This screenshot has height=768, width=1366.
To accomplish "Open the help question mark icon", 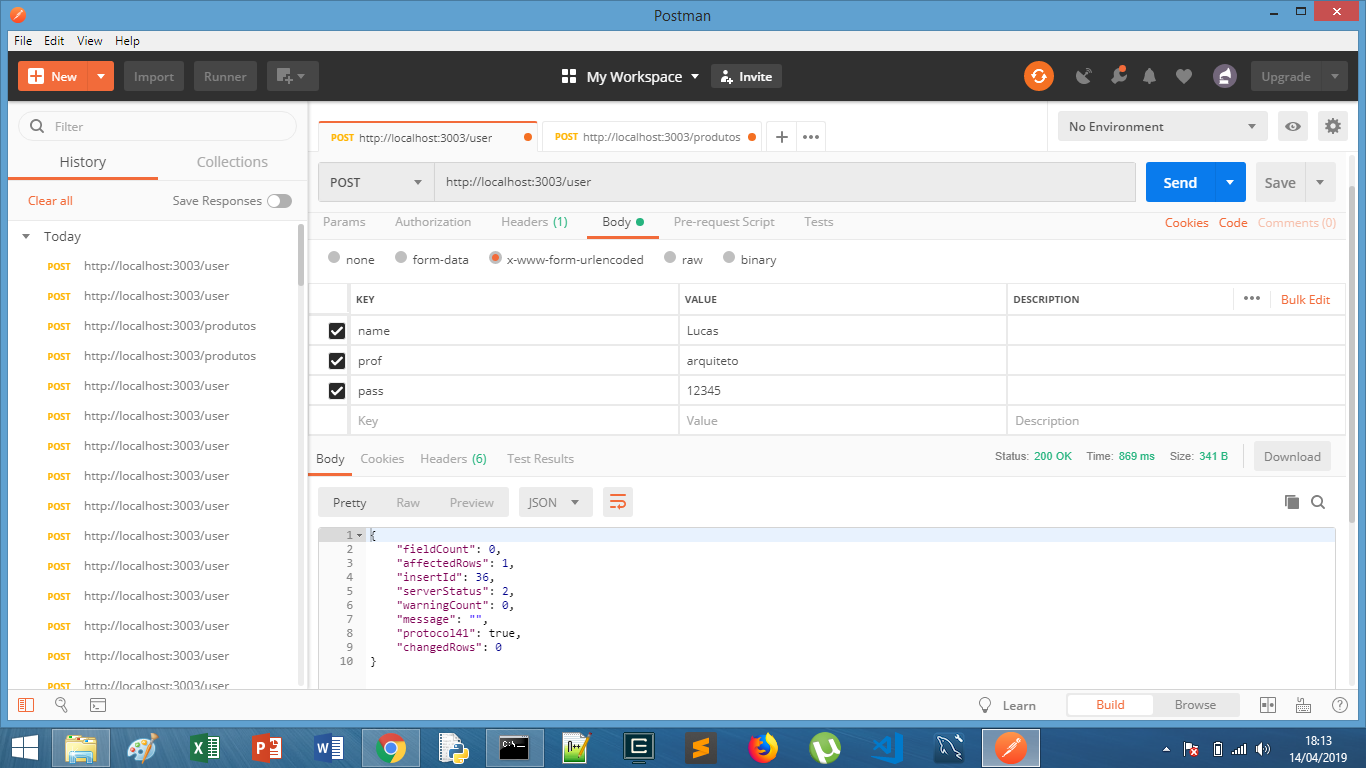I will click(x=1339, y=705).
